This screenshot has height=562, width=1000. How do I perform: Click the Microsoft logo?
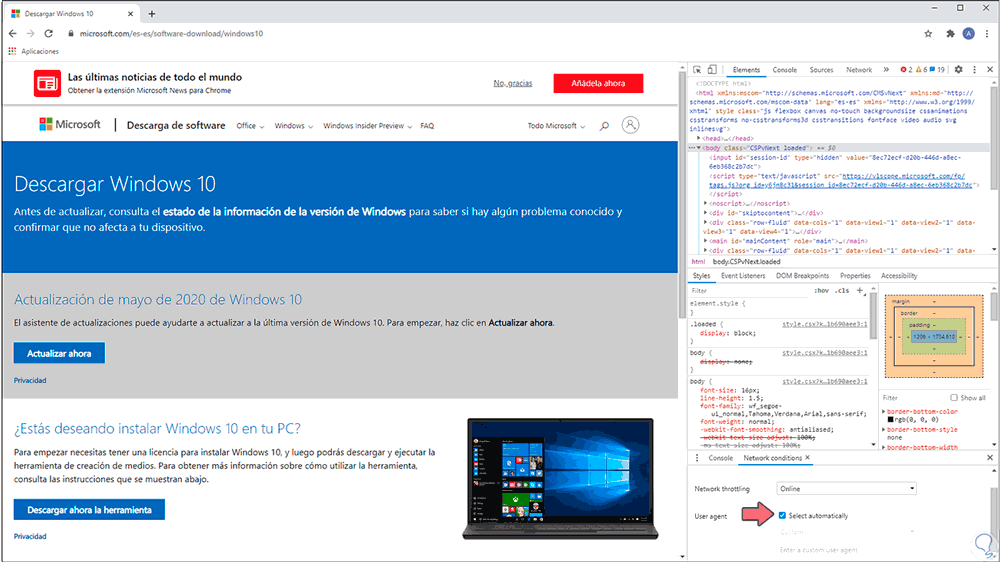[70, 124]
